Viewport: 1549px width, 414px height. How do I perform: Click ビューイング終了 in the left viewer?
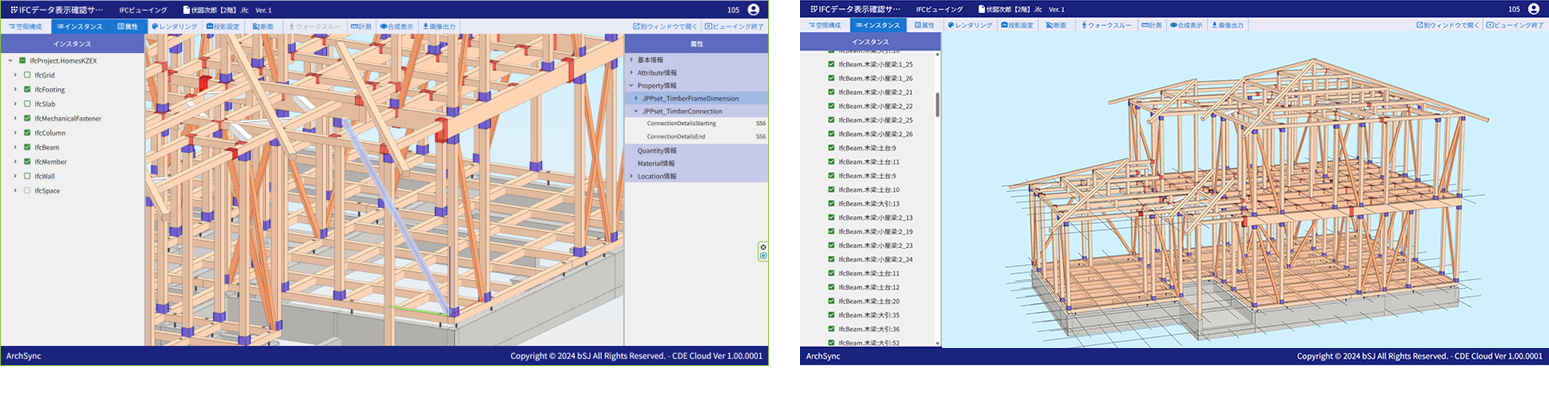click(735, 25)
